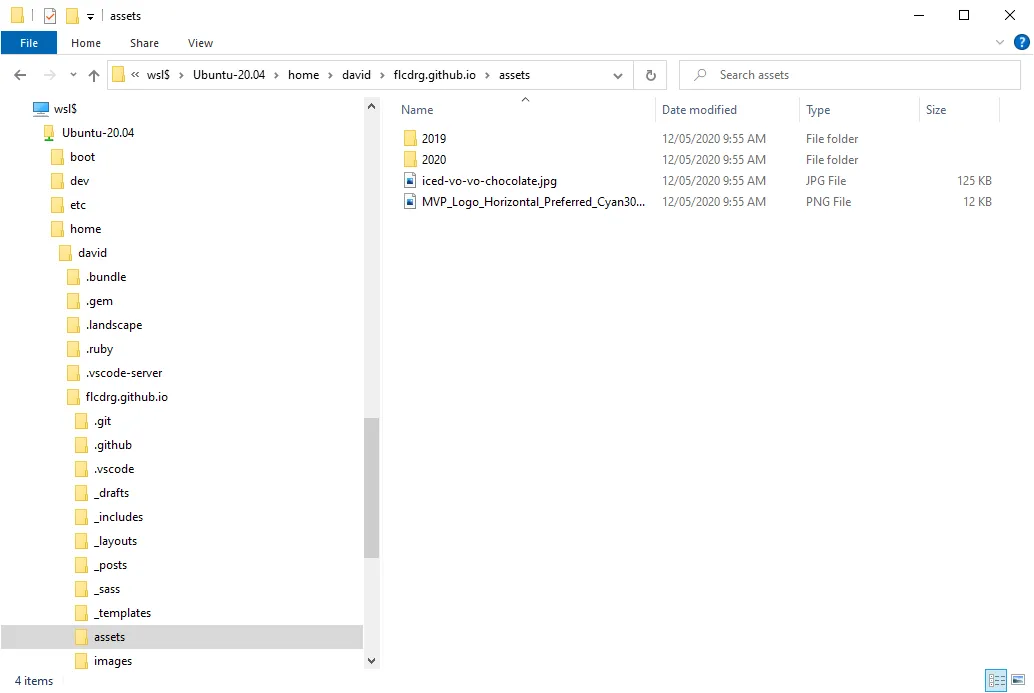Image resolution: width=1034 pixels, height=693 pixels.
Task: Switch to large thumbnails view in status bar
Action: coord(1017,680)
